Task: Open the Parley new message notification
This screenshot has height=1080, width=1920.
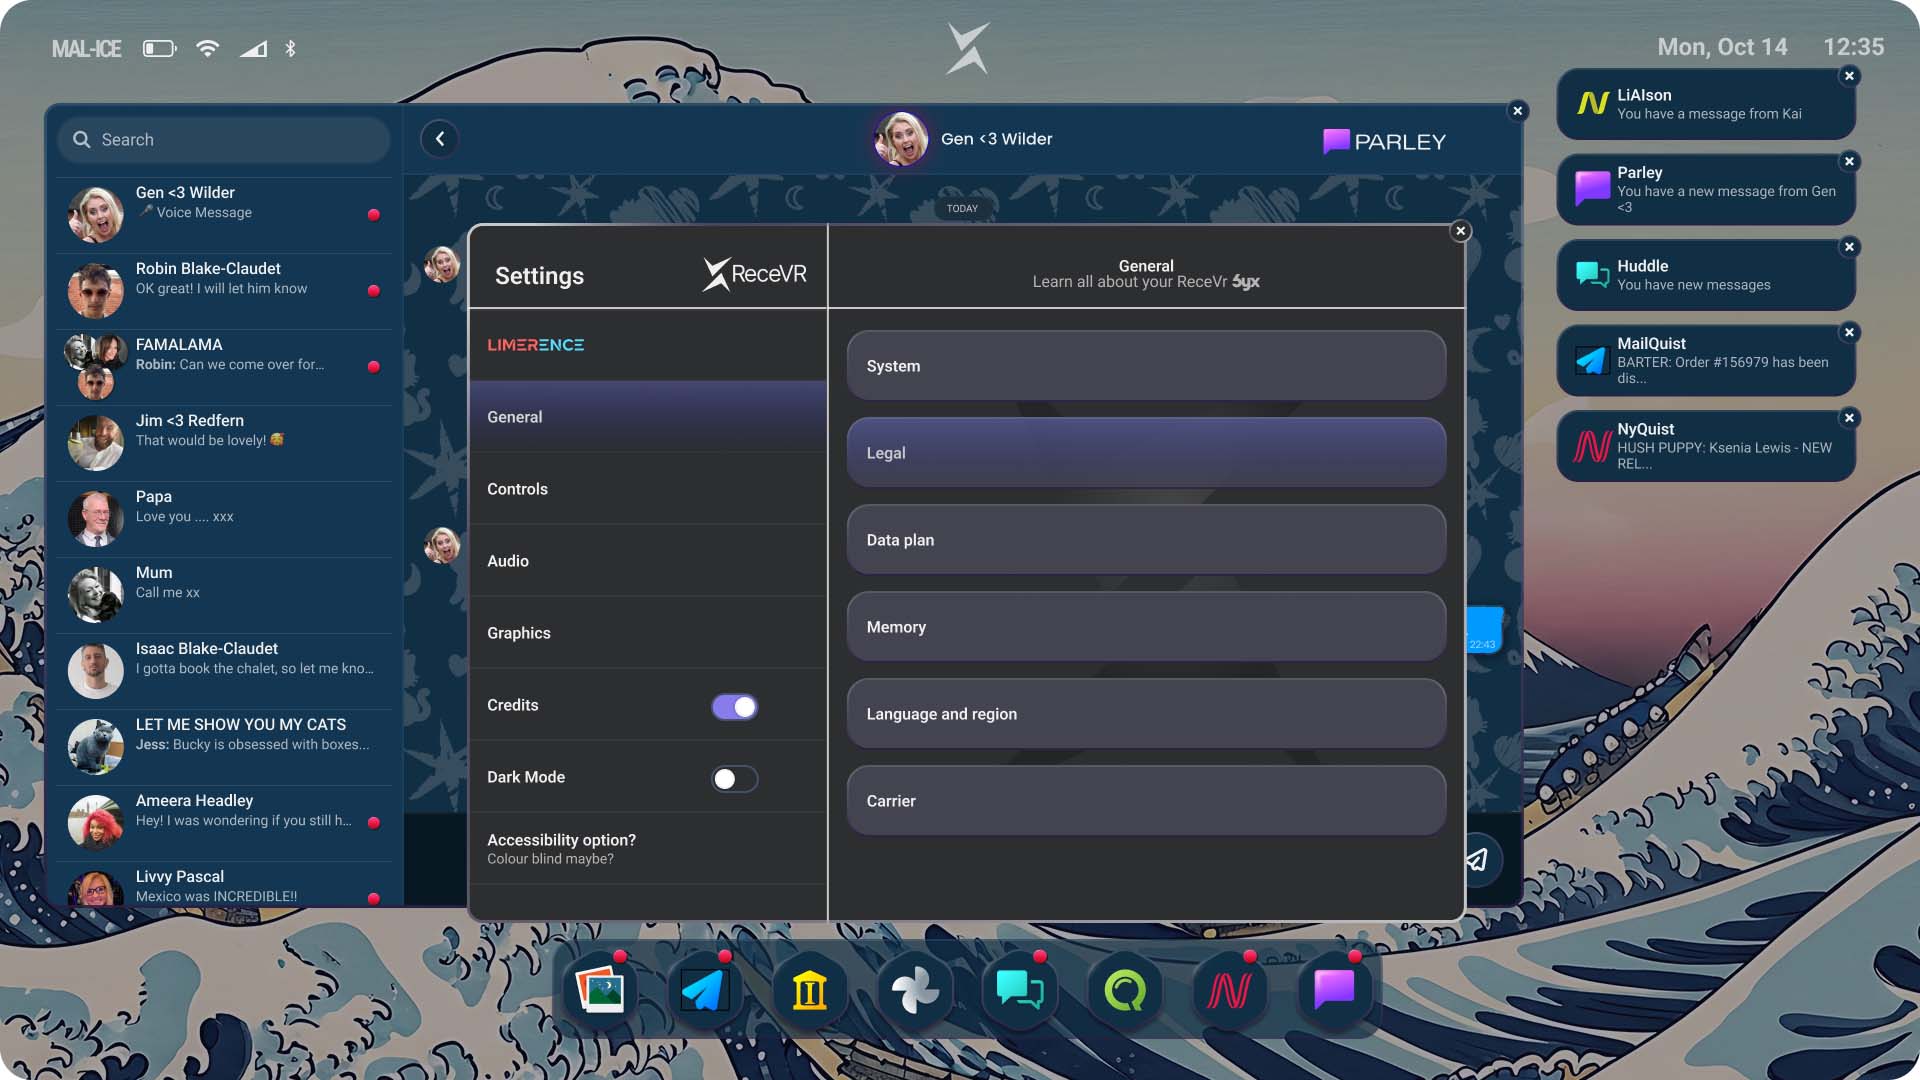Action: point(1706,189)
